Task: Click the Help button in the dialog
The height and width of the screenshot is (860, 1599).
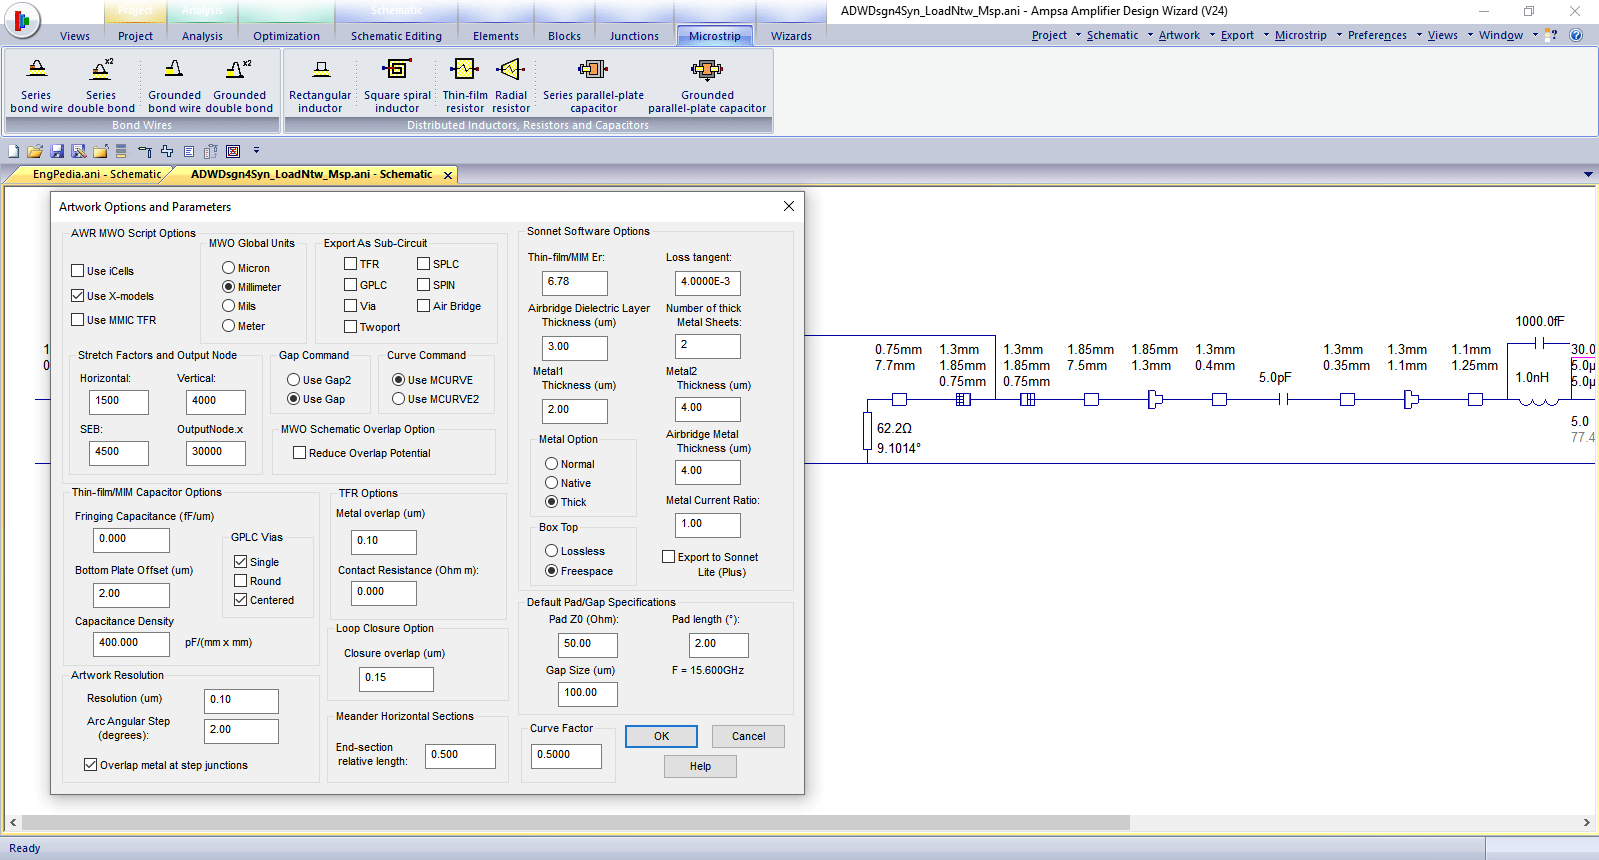Action: click(700, 766)
